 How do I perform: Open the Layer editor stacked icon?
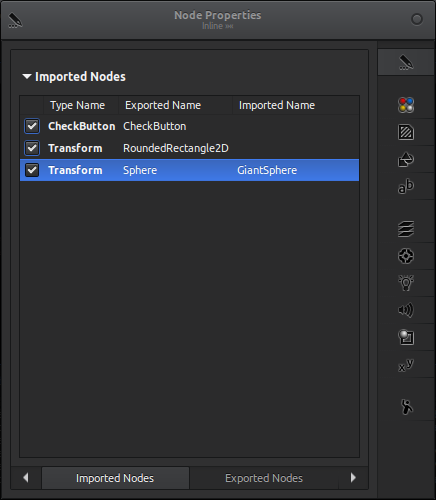(x=406, y=229)
